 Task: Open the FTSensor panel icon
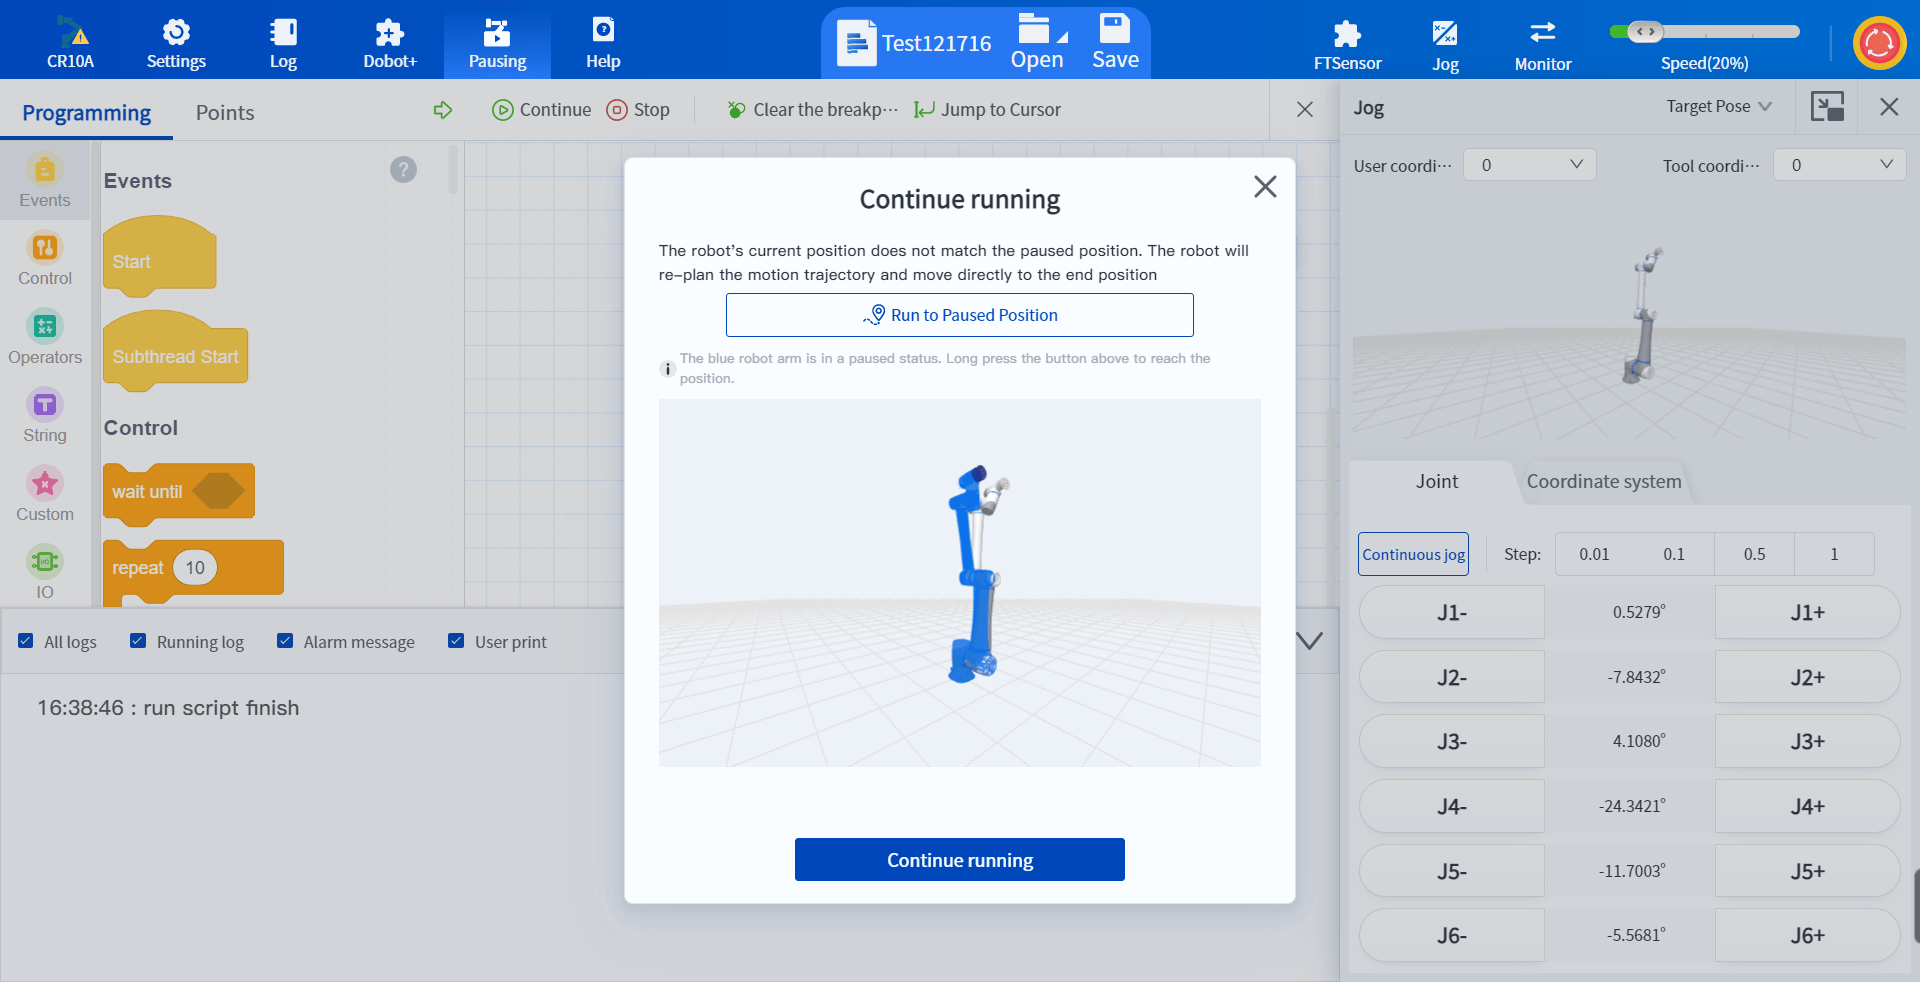pos(1347,34)
